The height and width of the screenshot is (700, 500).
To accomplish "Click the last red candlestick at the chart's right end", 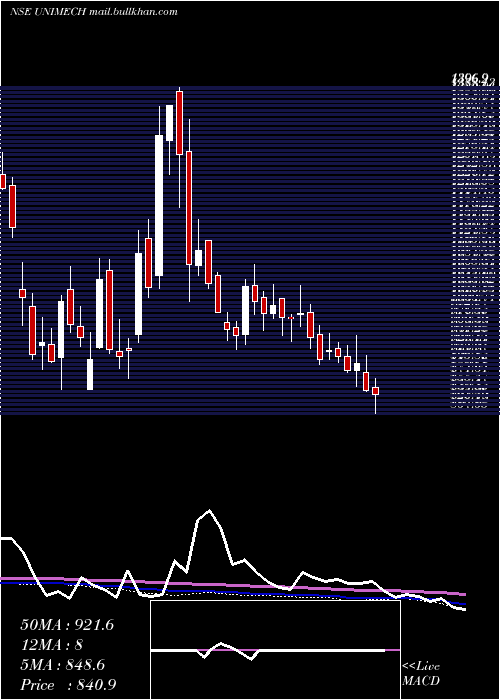I will coord(375,391).
